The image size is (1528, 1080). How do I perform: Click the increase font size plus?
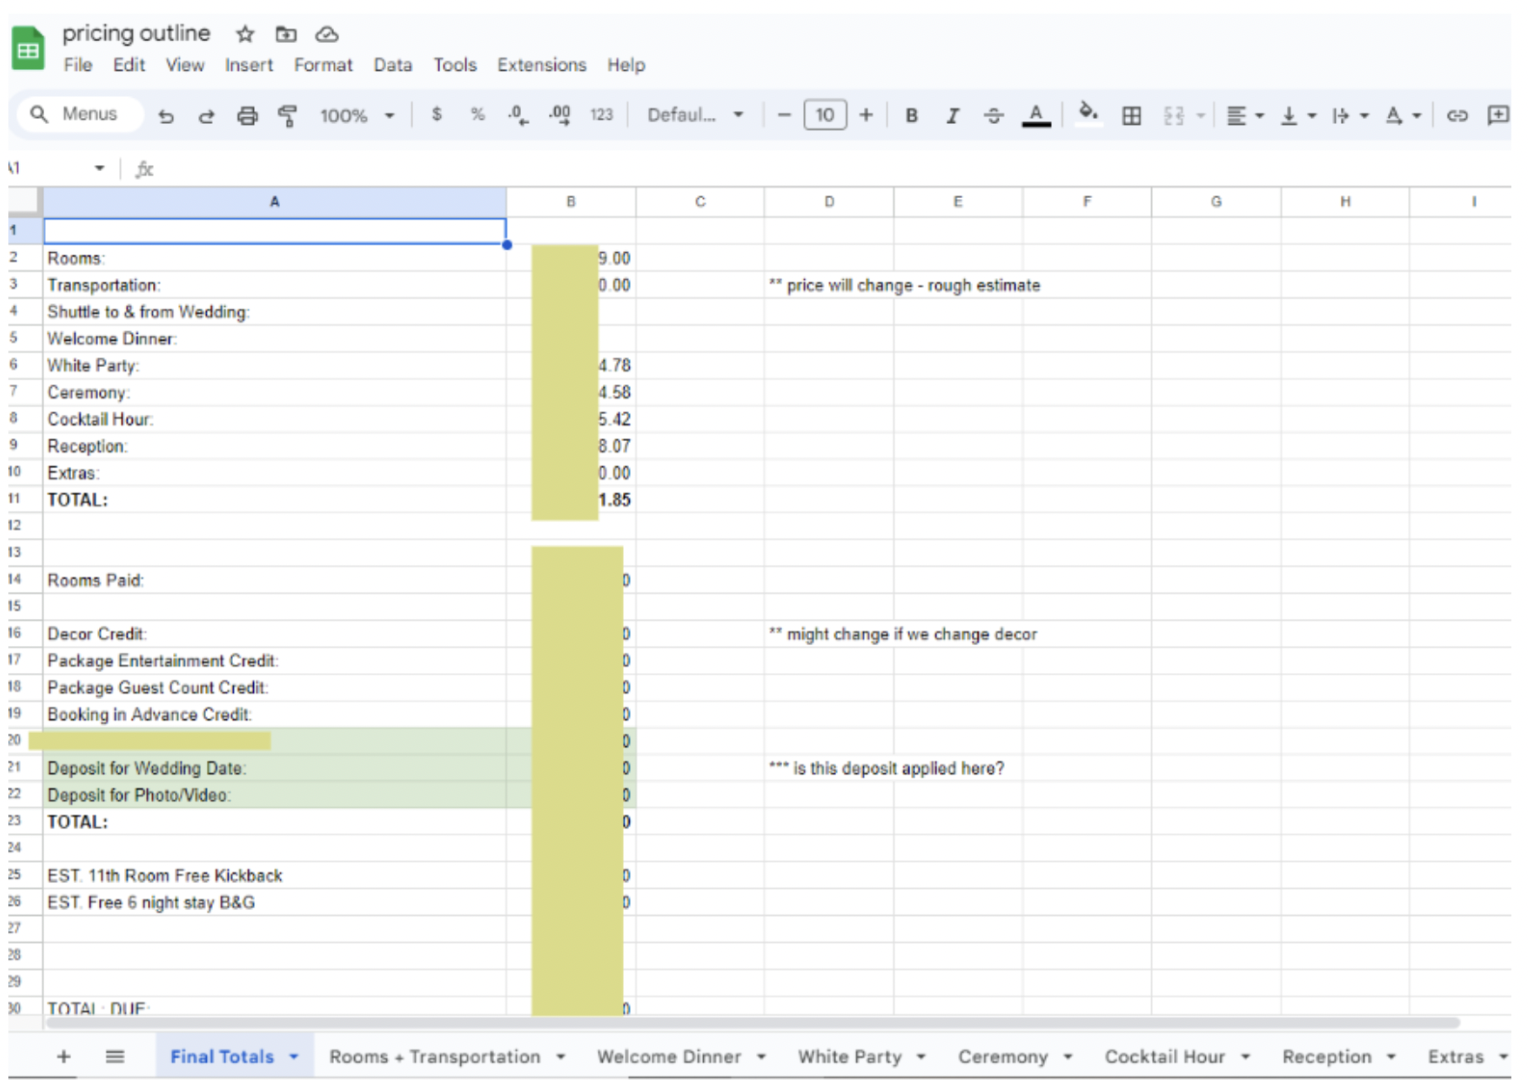coord(866,115)
